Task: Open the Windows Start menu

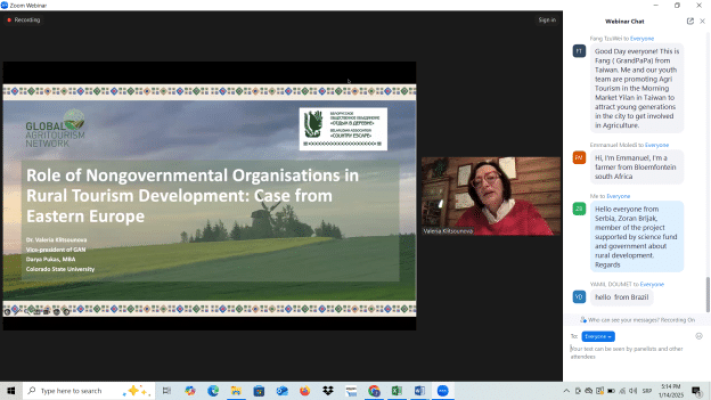Action: click(12, 390)
